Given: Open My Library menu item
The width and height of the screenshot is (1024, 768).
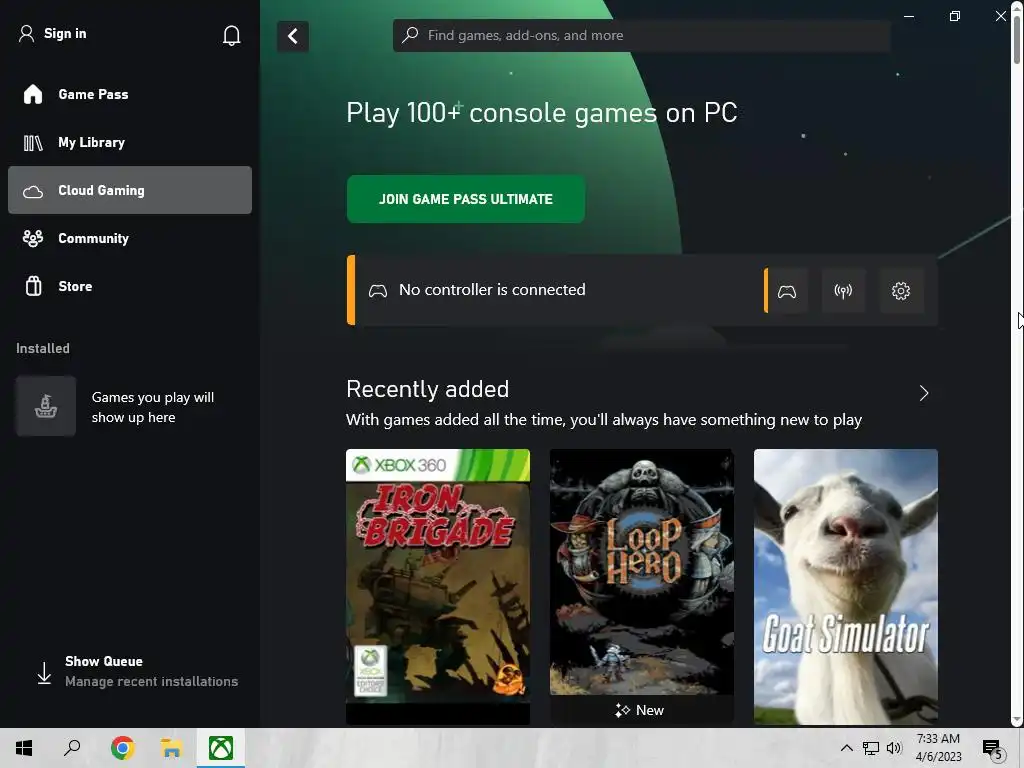Looking at the screenshot, I should (130, 142).
